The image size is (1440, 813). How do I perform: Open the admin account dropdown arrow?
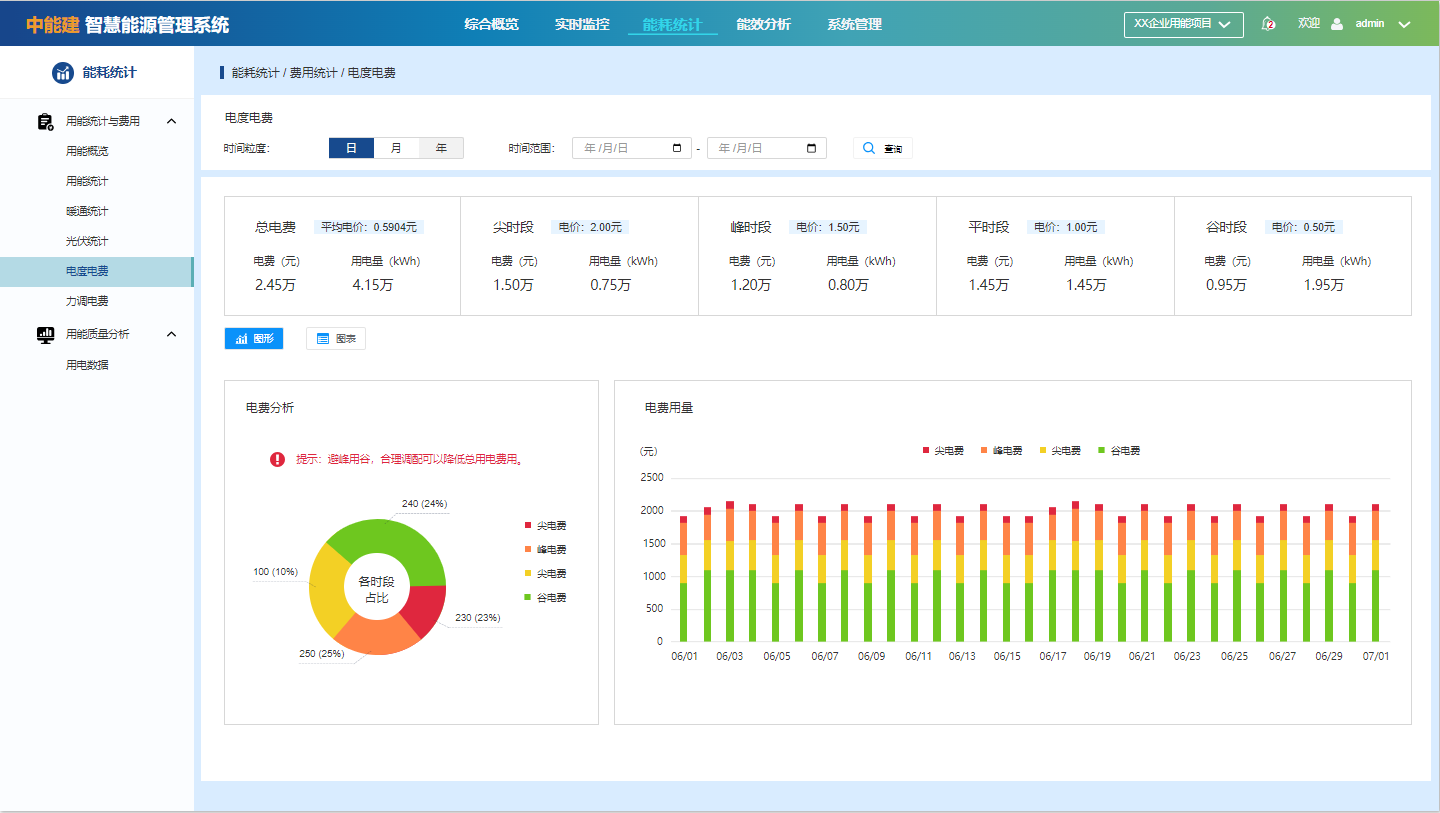1404,24
